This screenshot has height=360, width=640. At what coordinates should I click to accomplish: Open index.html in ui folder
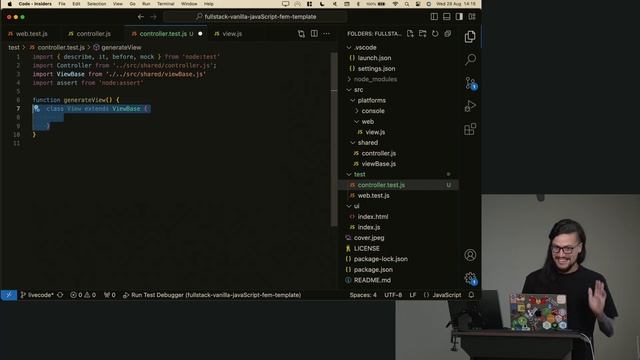point(373,217)
